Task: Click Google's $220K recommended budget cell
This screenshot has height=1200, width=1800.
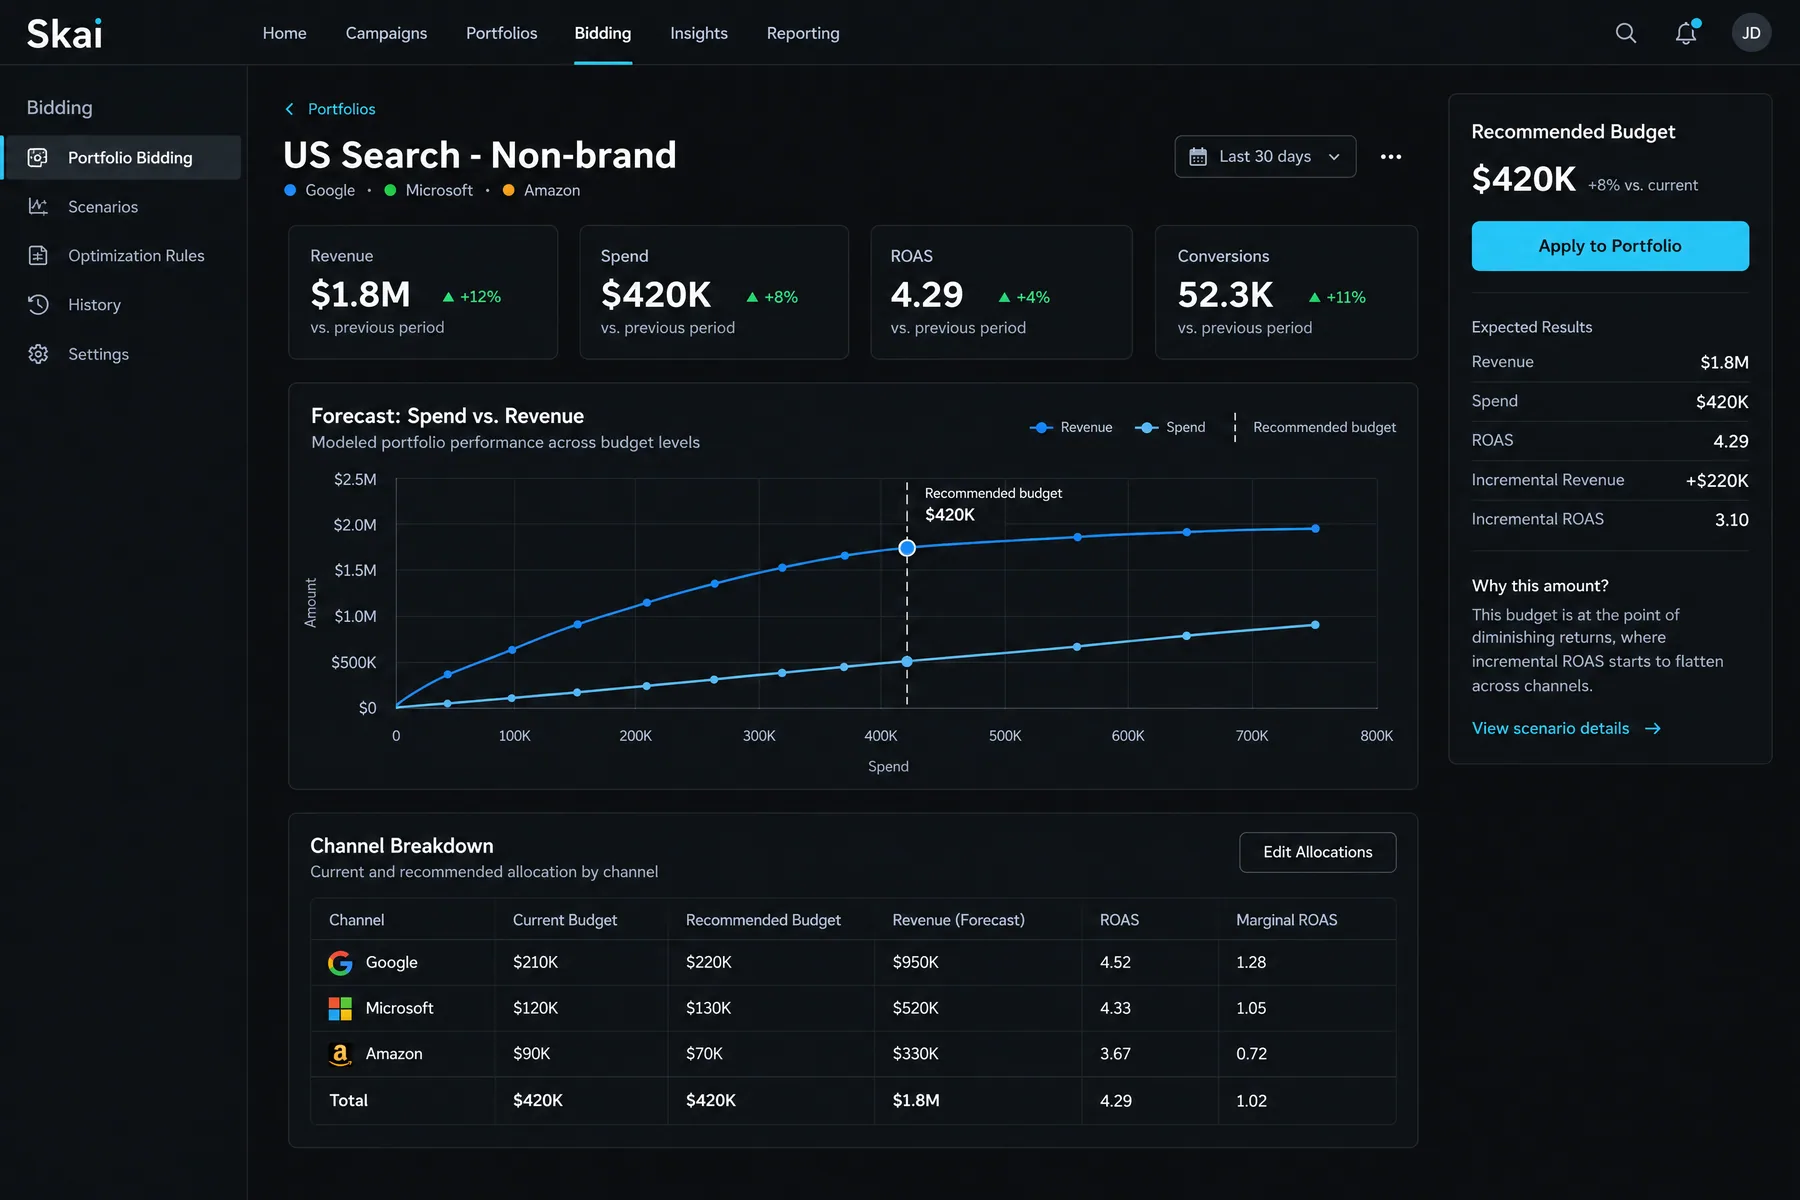Action: (x=709, y=962)
